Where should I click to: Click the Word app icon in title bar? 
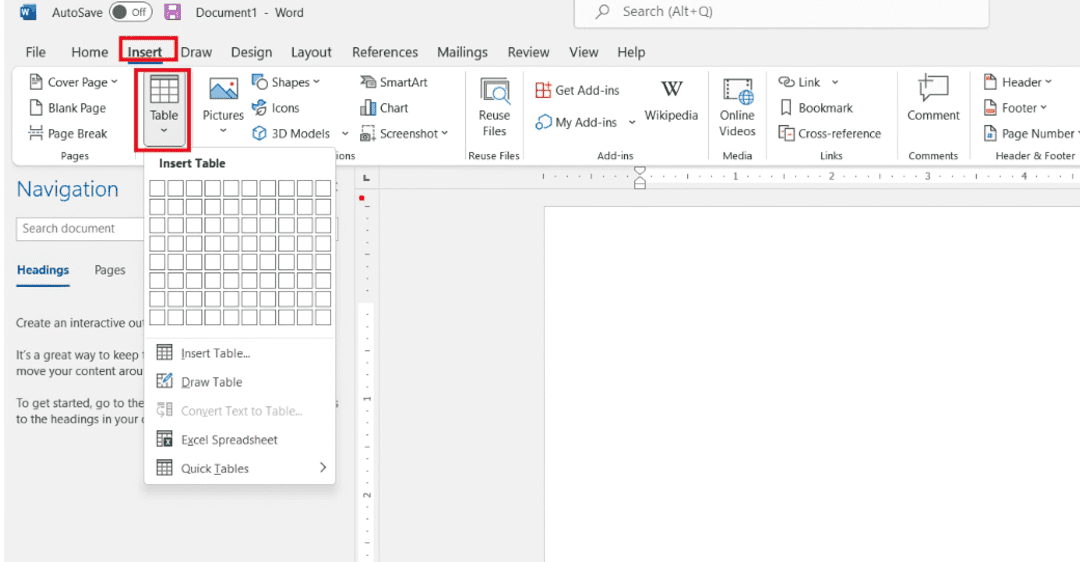28,12
